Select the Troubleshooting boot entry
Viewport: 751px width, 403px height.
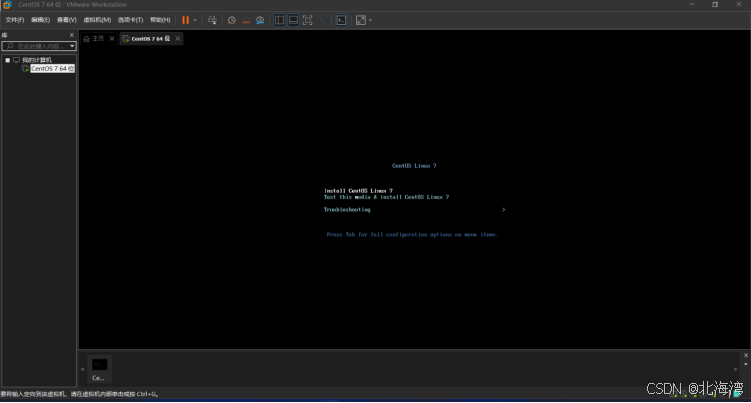coord(347,209)
